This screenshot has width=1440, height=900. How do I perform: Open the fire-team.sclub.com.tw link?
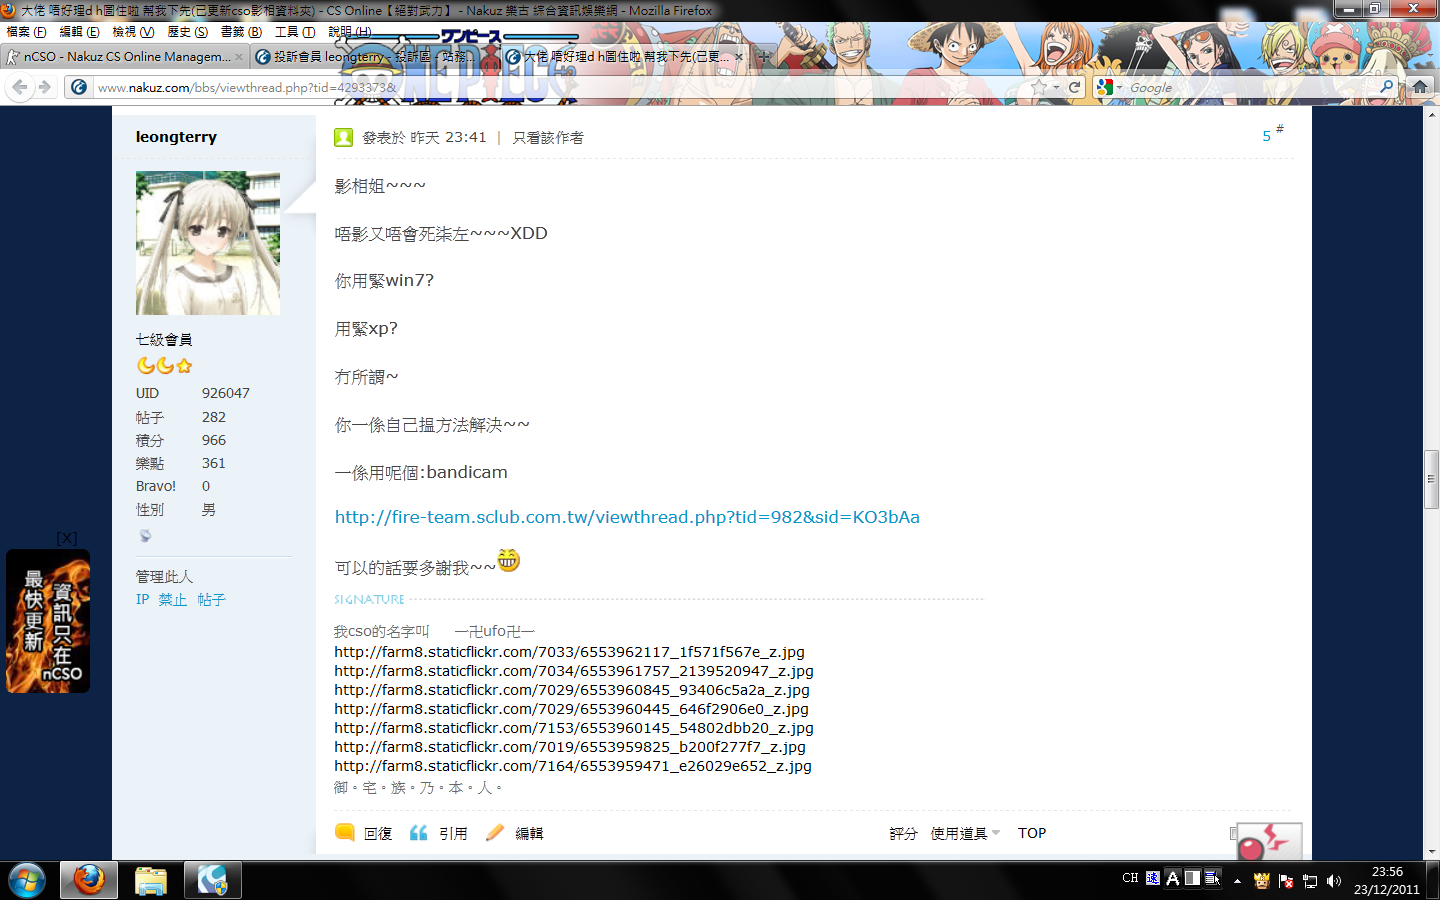[627, 517]
